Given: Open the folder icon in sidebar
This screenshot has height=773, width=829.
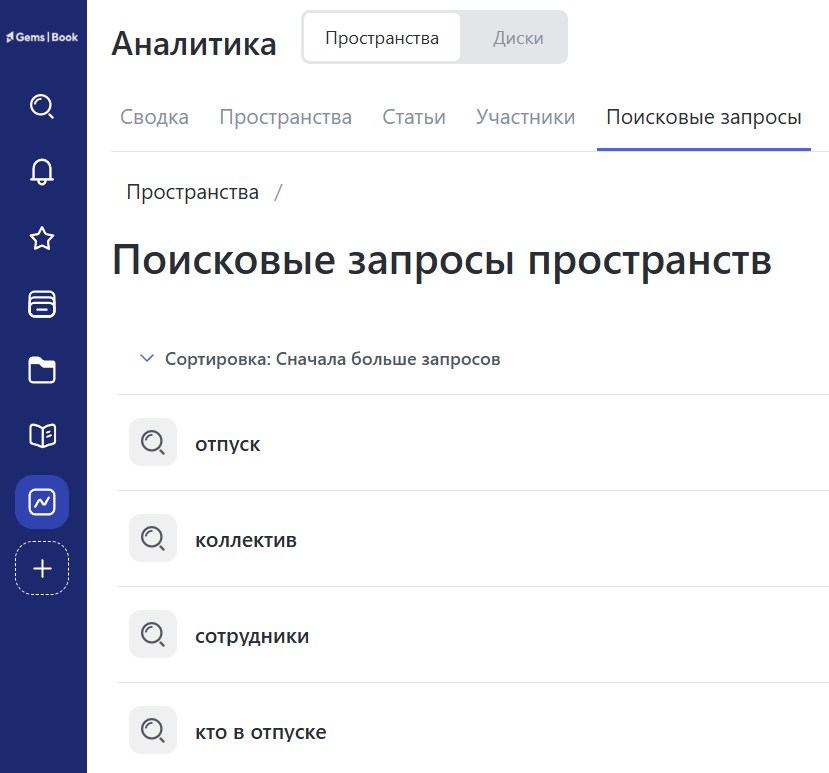Looking at the screenshot, I should [42, 370].
